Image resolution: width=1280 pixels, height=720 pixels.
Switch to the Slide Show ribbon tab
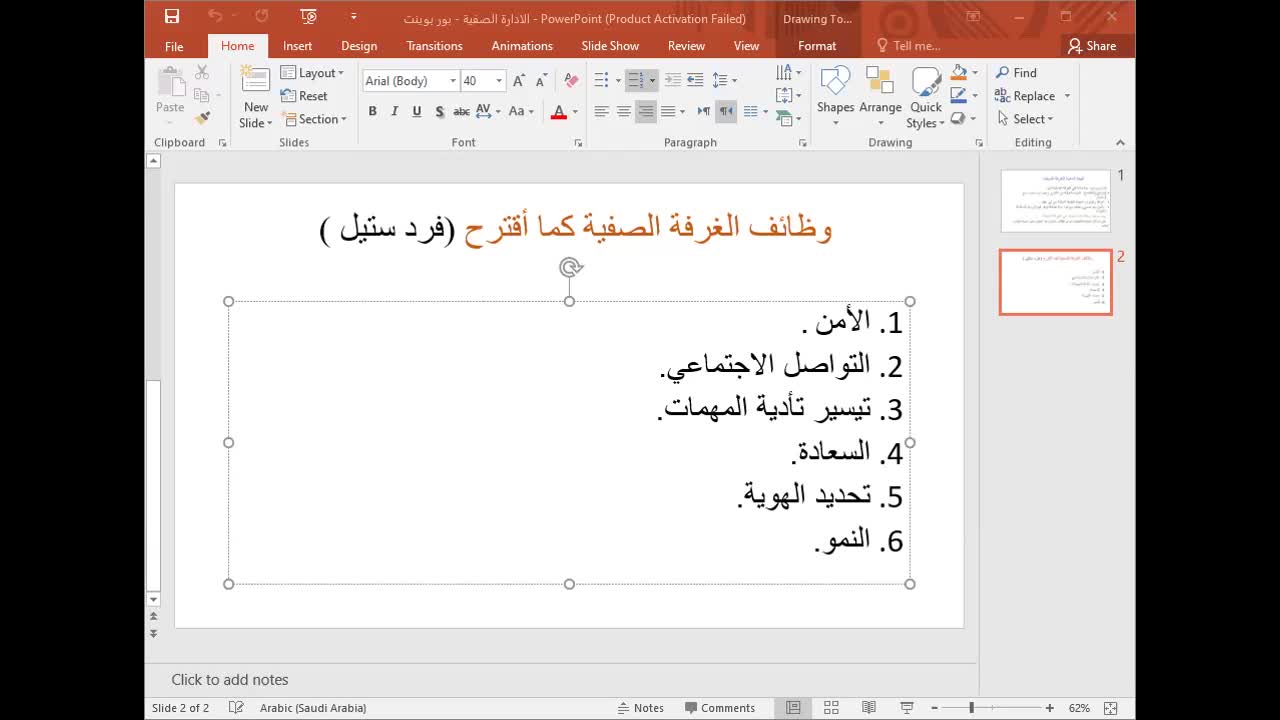[610, 46]
